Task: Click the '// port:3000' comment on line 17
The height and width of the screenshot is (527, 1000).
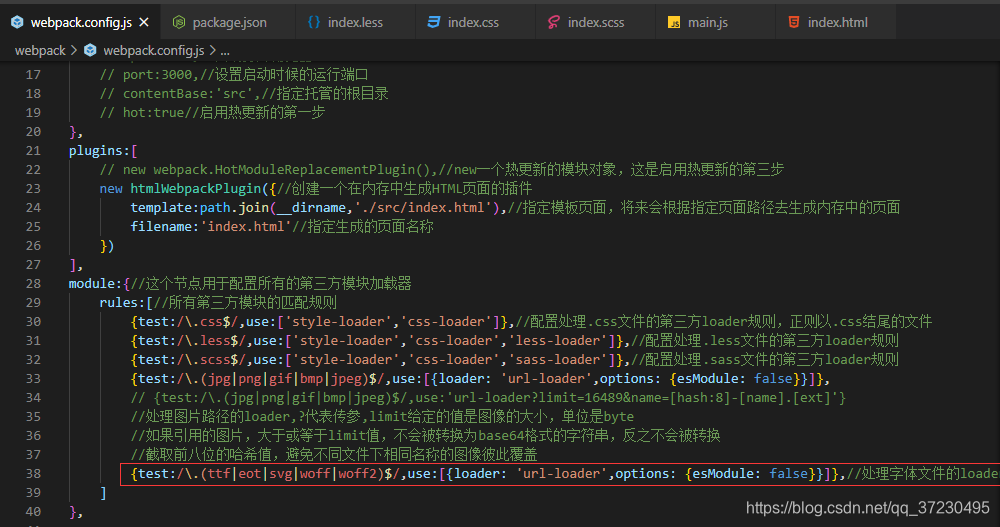Action: click(233, 74)
